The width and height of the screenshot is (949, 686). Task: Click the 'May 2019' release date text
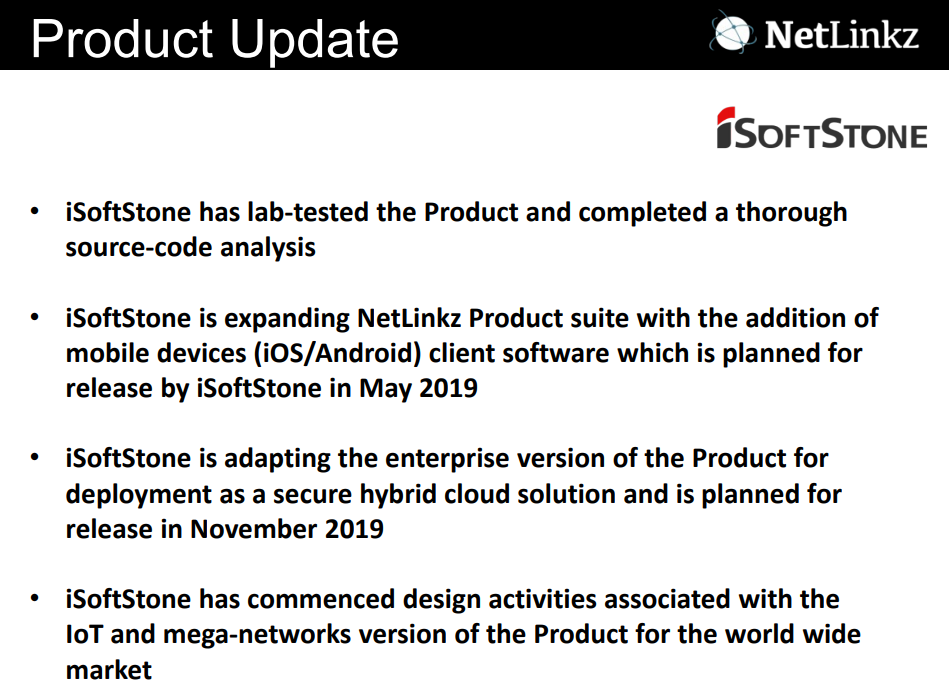(x=418, y=388)
